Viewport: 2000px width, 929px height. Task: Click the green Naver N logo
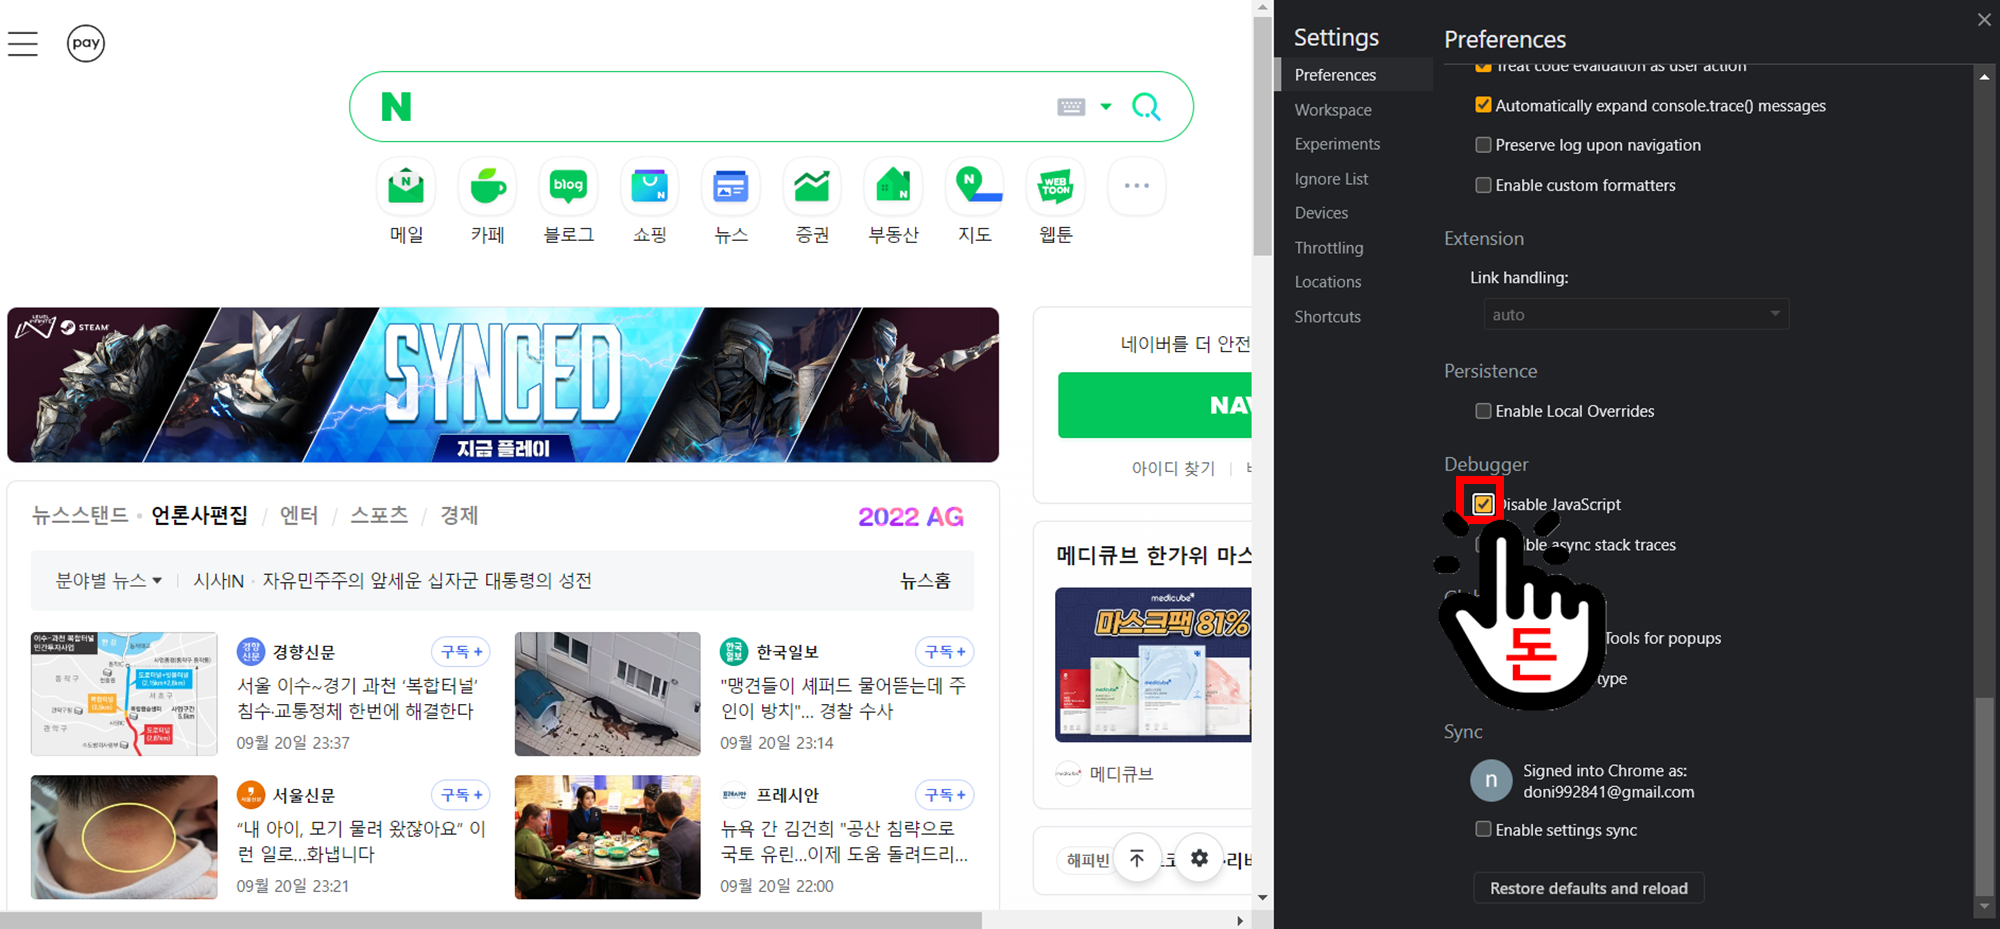pos(396,106)
